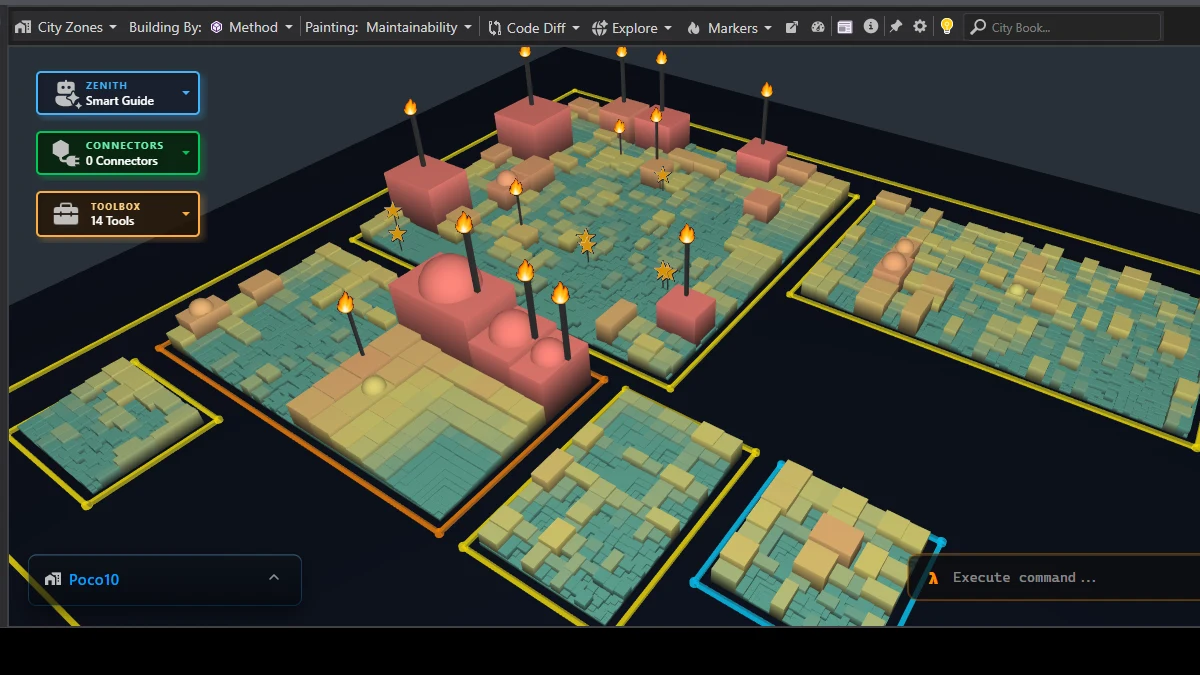Select the yellow sphere in orange-outlined zone
Image resolution: width=1200 pixels, height=675 pixels.
(374, 386)
